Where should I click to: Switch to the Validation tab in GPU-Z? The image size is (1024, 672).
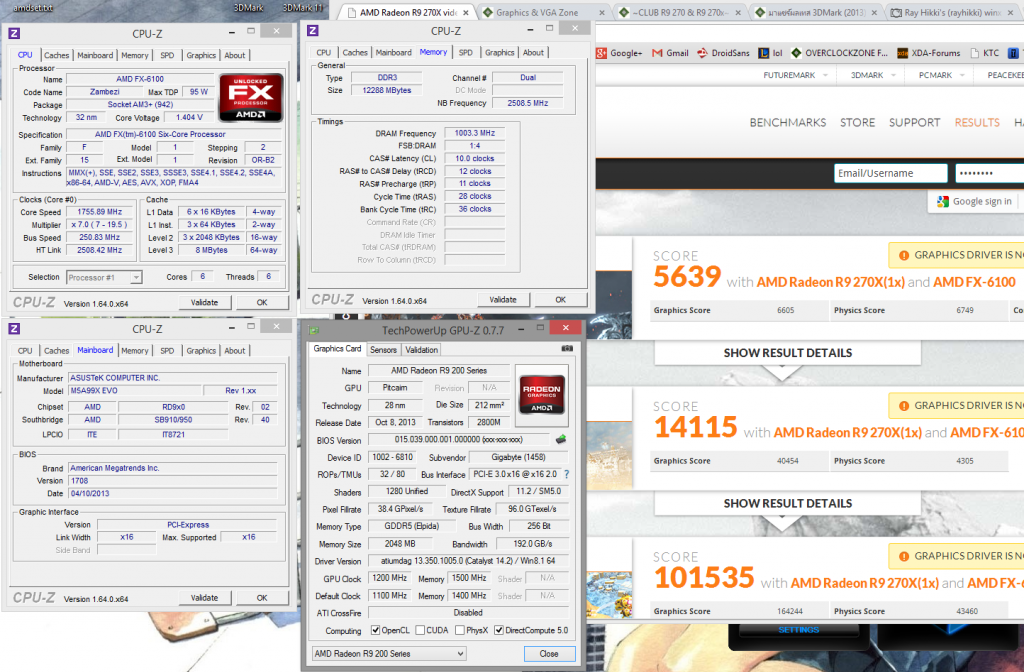tap(422, 350)
